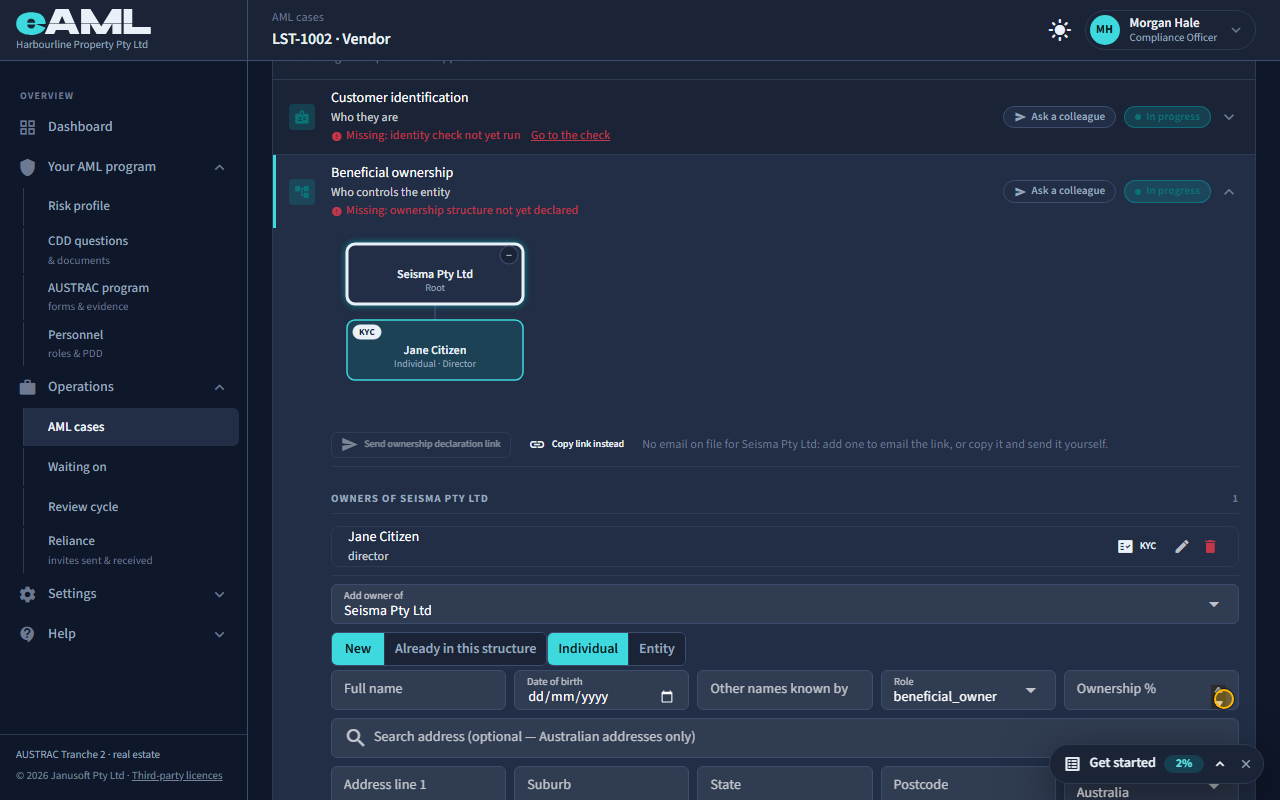The height and width of the screenshot is (800, 1280).
Task: Collapse the Beneficial ownership section chevron
Action: pyautogui.click(x=1229, y=191)
